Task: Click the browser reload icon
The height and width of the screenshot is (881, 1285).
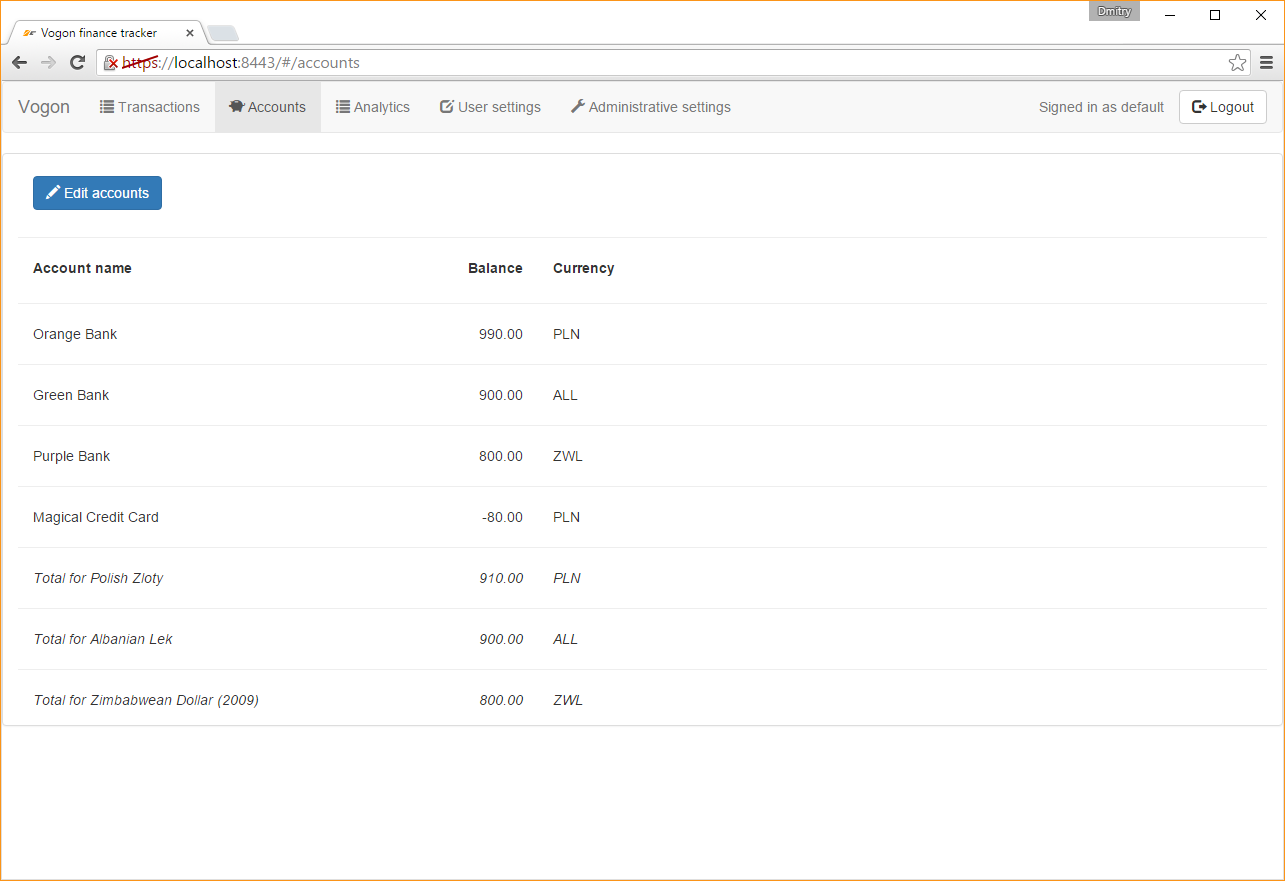Action: (x=77, y=62)
